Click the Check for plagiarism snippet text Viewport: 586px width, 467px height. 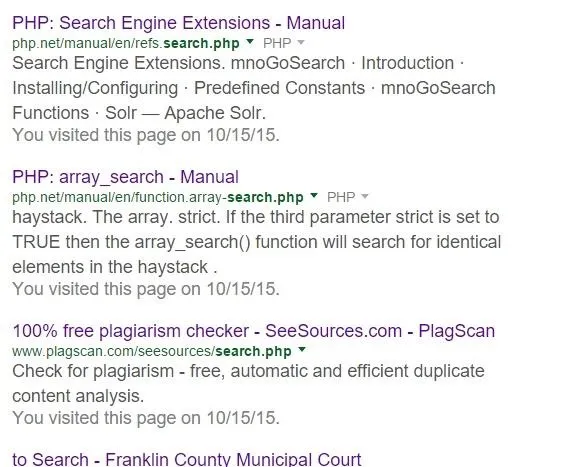[248, 384]
